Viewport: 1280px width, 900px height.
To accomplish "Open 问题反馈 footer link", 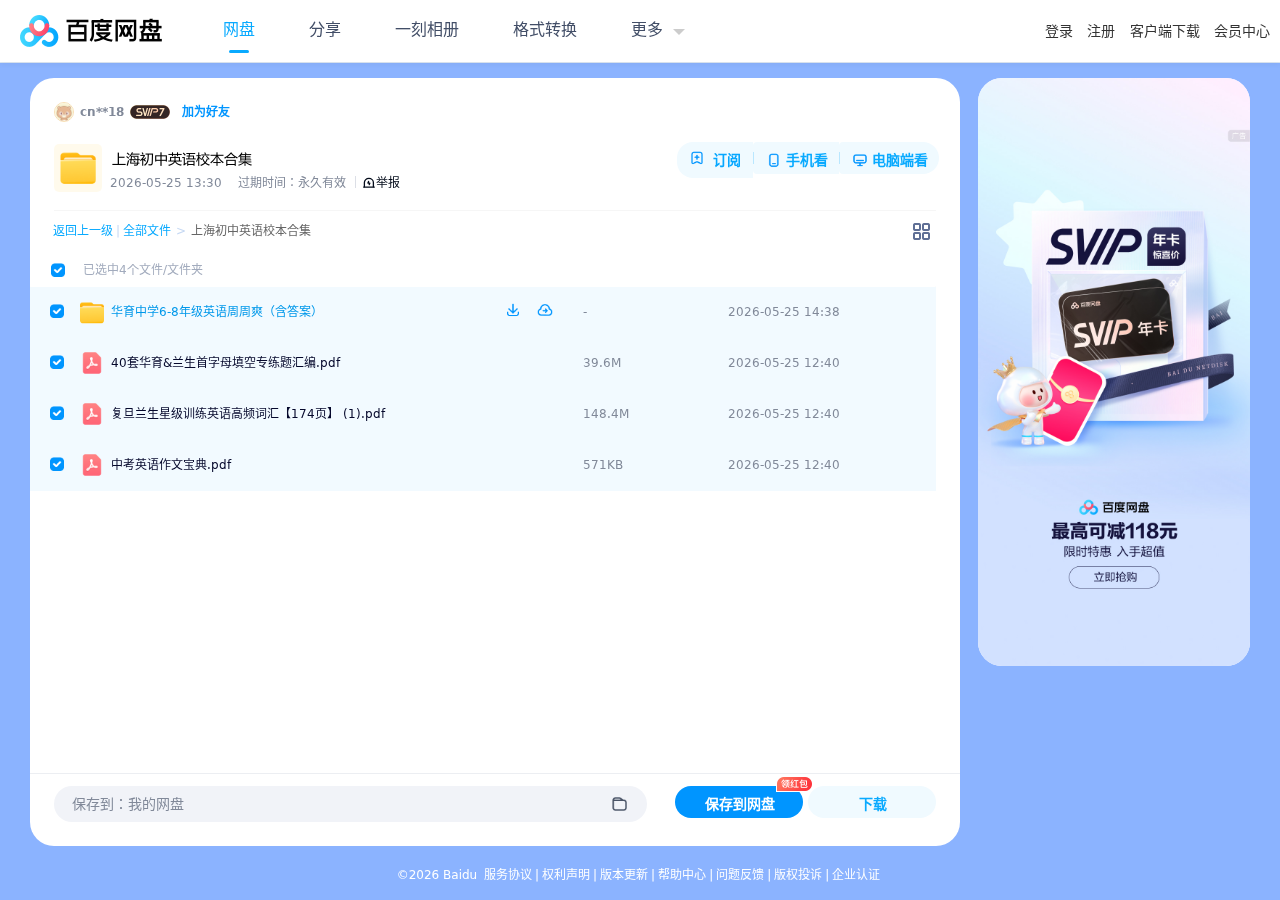I will point(740,875).
